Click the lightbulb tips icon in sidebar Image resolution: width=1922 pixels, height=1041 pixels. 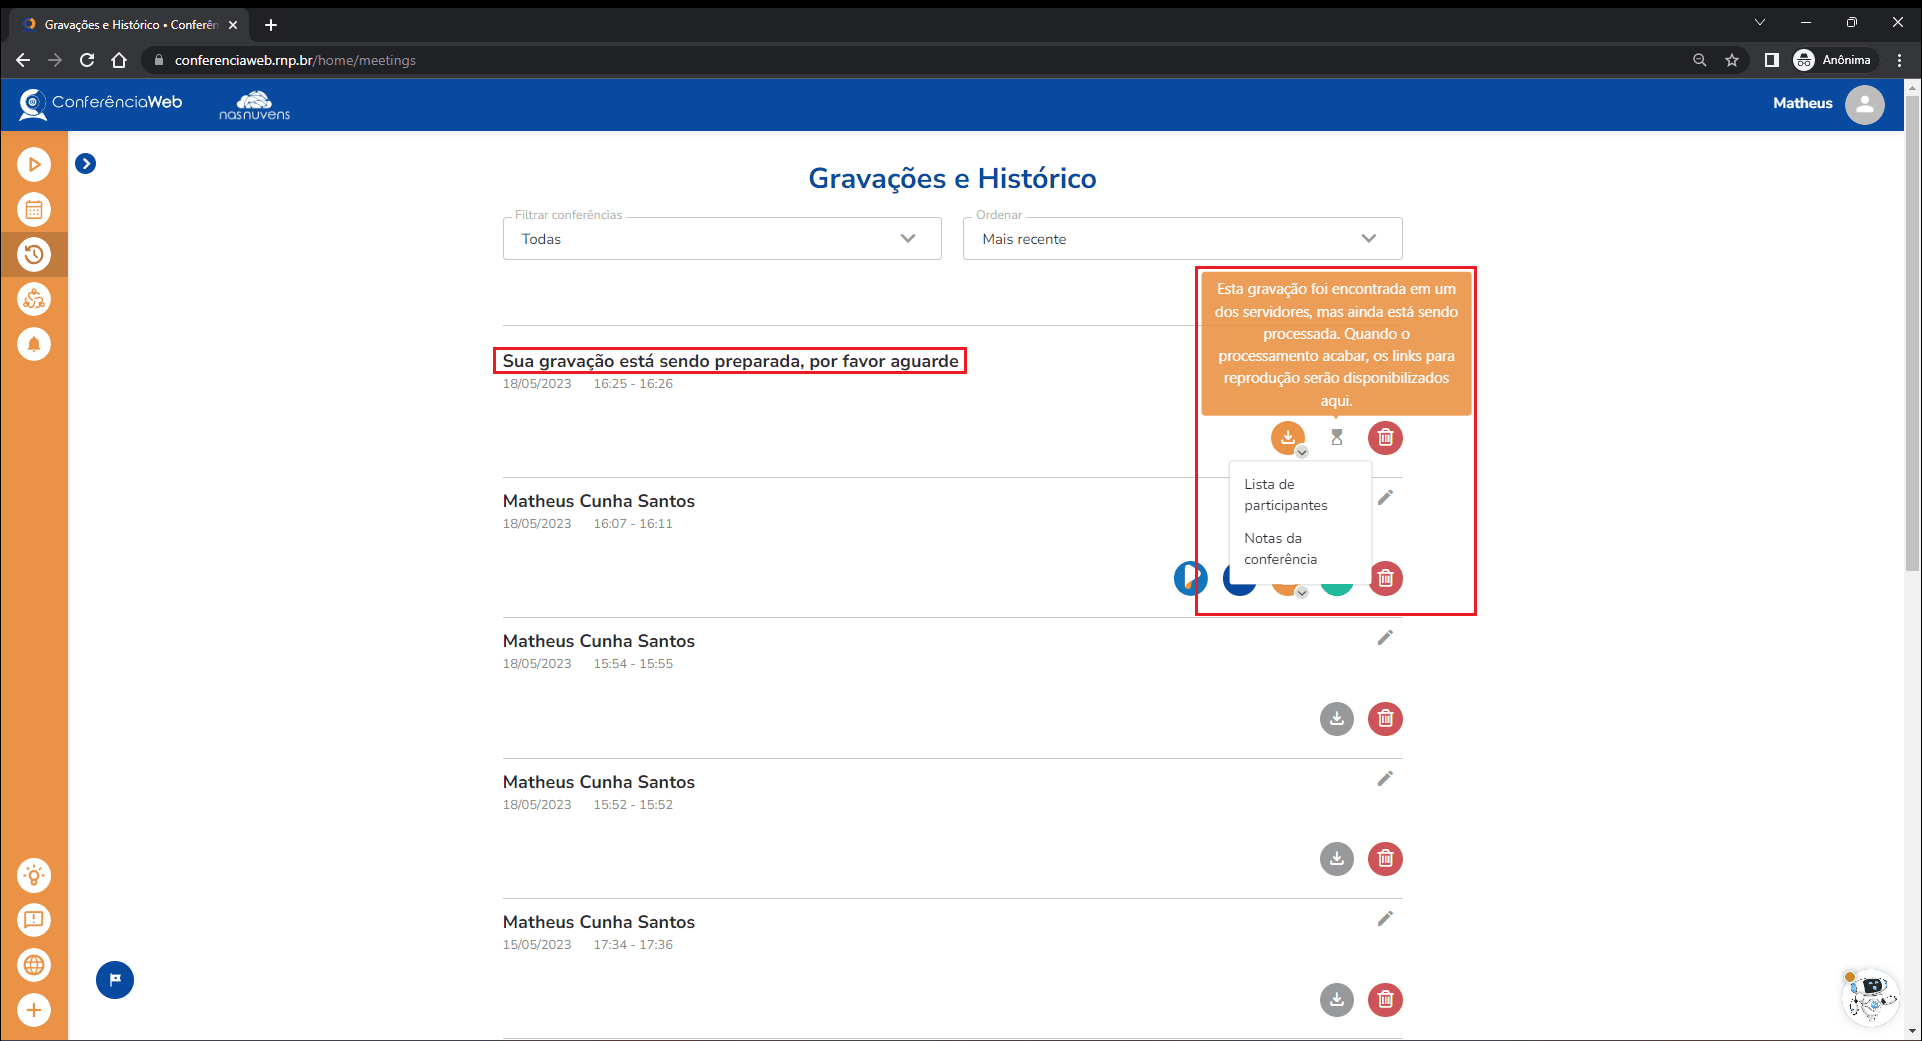34,876
